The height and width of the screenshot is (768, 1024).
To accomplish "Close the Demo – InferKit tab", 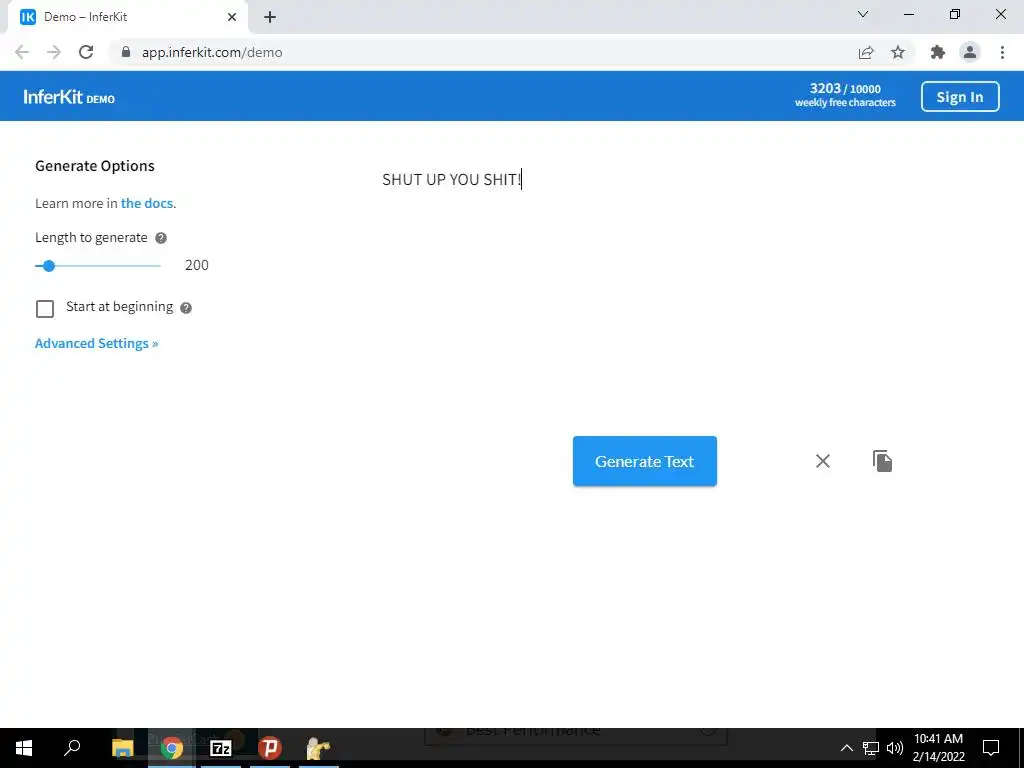I will click(232, 17).
